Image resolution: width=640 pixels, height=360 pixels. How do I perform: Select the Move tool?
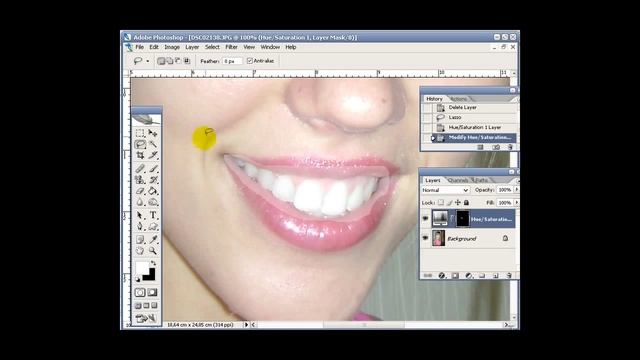pyautogui.click(x=153, y=133)
